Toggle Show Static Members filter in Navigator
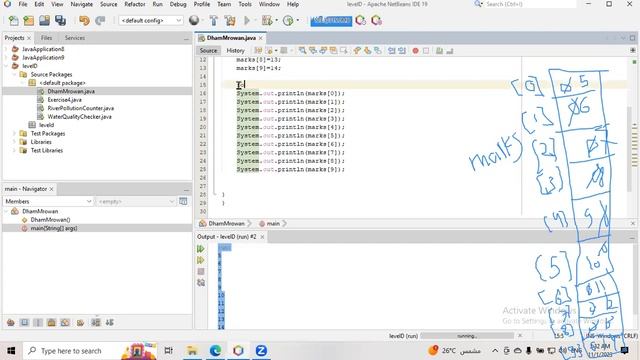The width and height of the screenshot is (640, 360). [38, 322]
